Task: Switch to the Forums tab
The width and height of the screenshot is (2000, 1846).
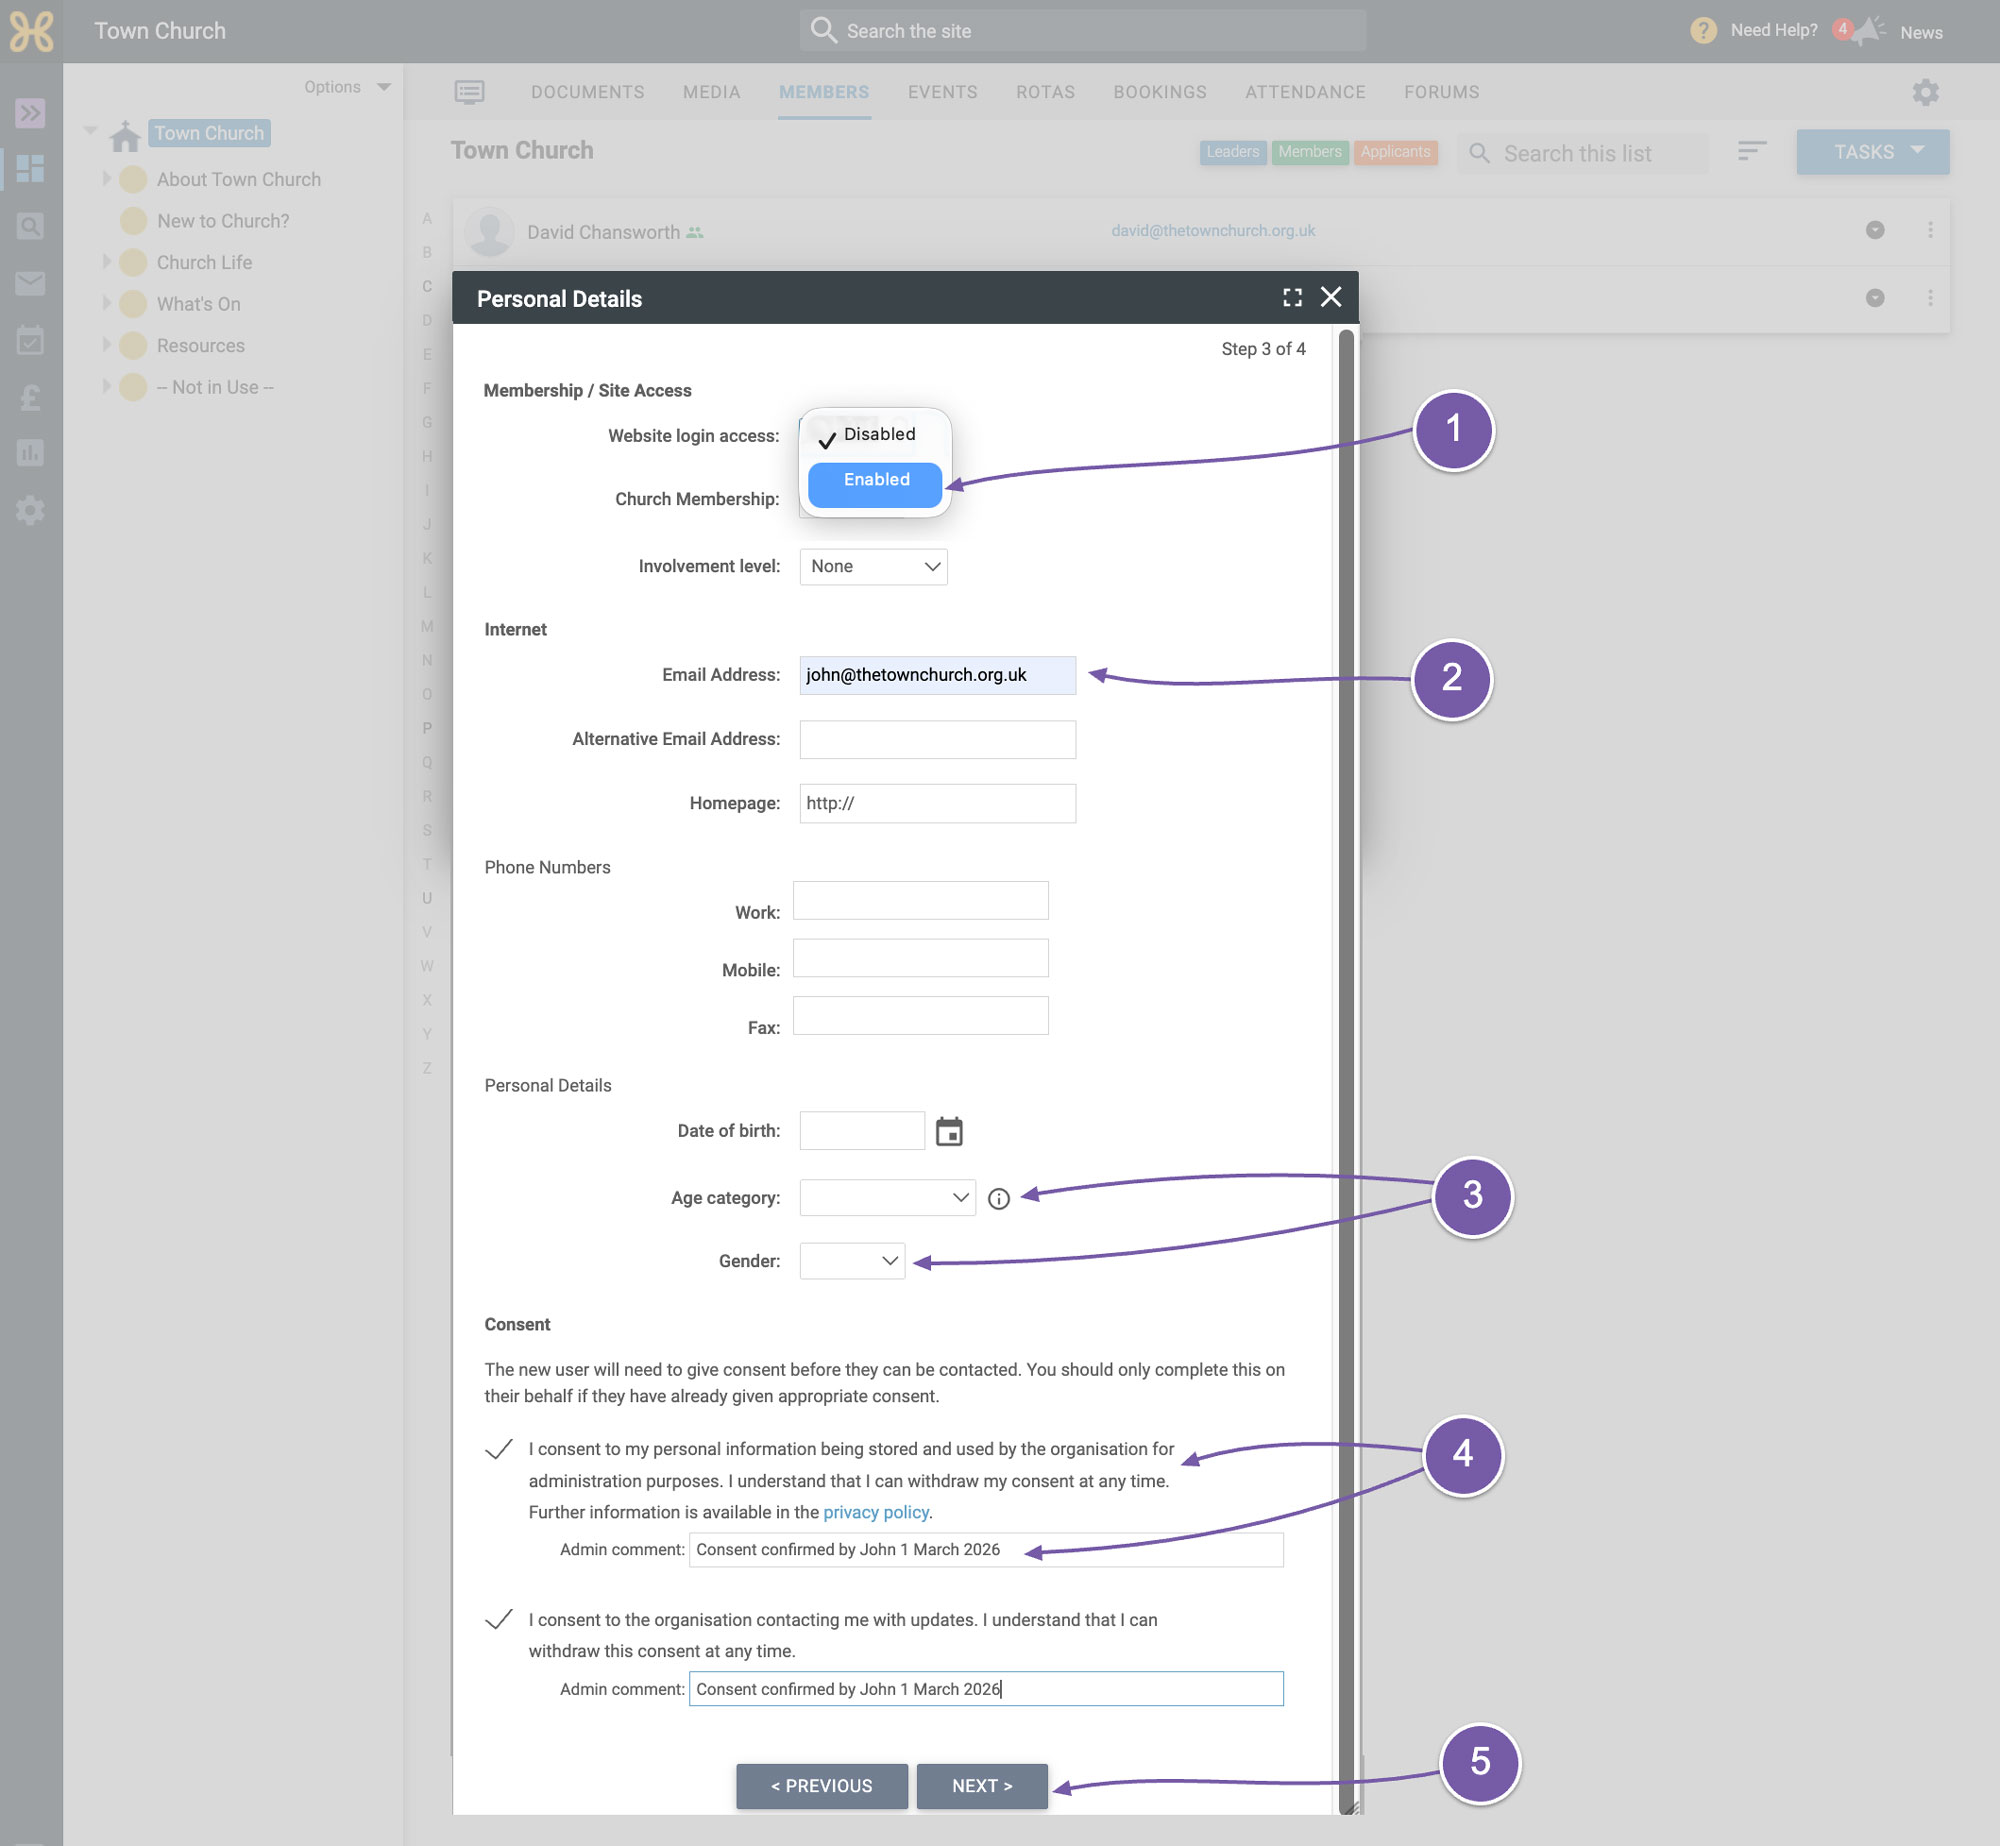Action: coord(1441,92)
